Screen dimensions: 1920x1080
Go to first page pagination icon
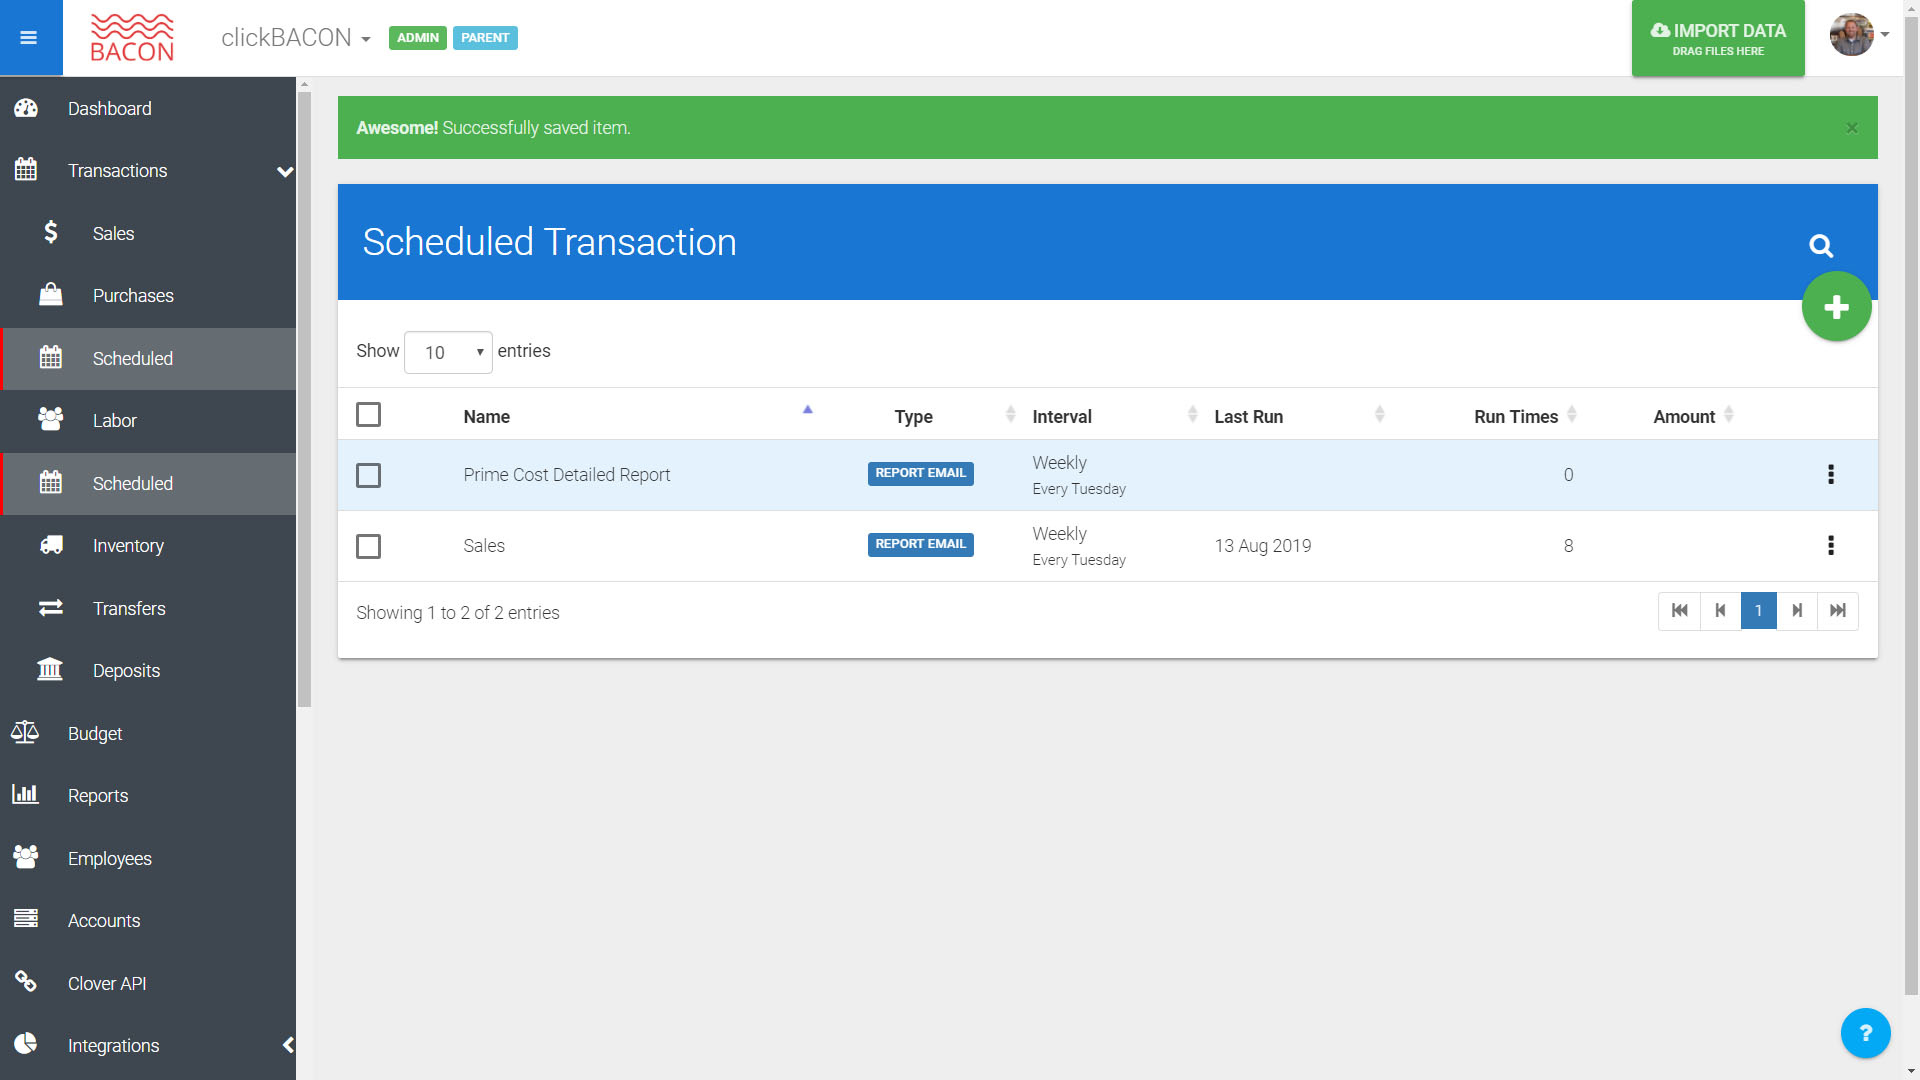coord(1679,611)
